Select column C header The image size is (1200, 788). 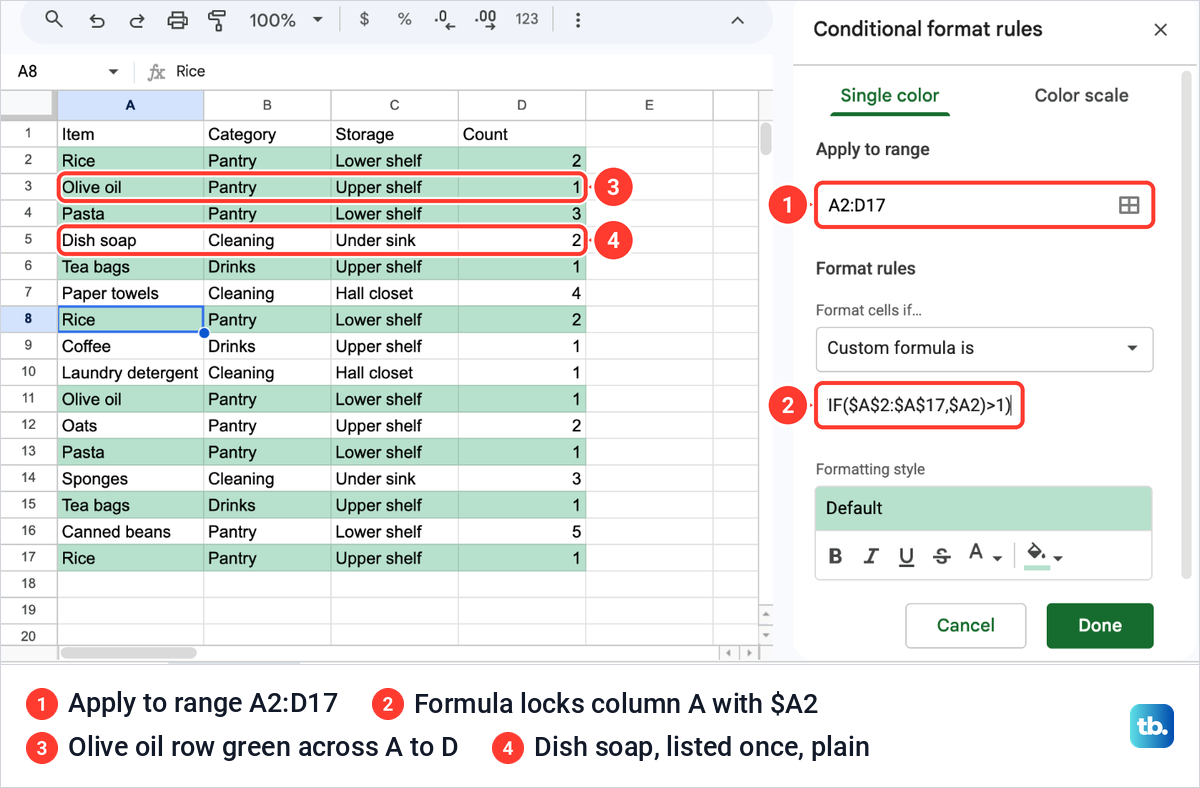pyautogui.click(x=394, y=105)
